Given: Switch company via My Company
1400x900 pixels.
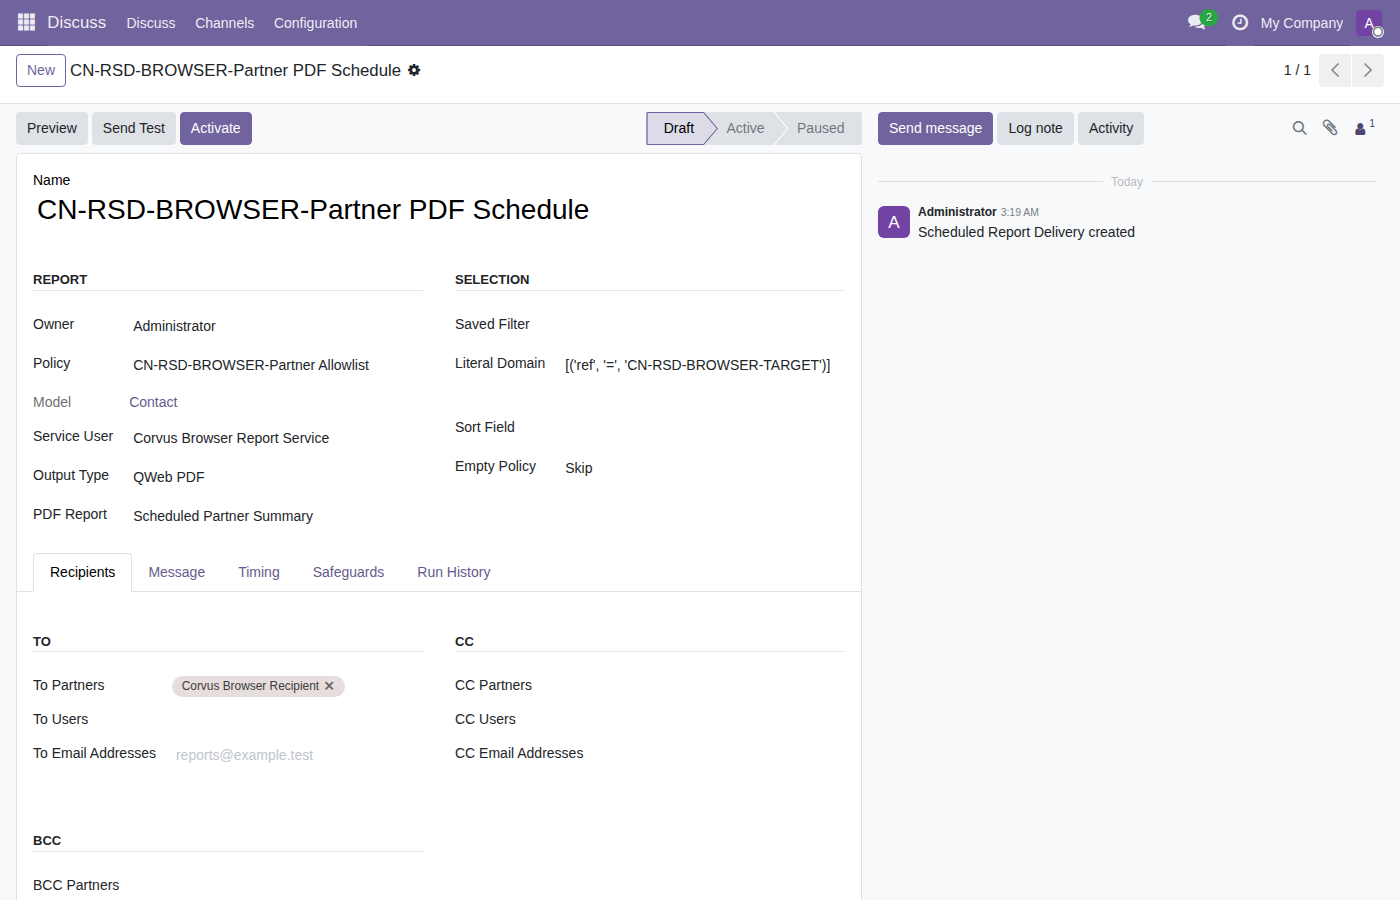Looking at the screenshot, I should pyautogui.click(x=1301, y=23).
